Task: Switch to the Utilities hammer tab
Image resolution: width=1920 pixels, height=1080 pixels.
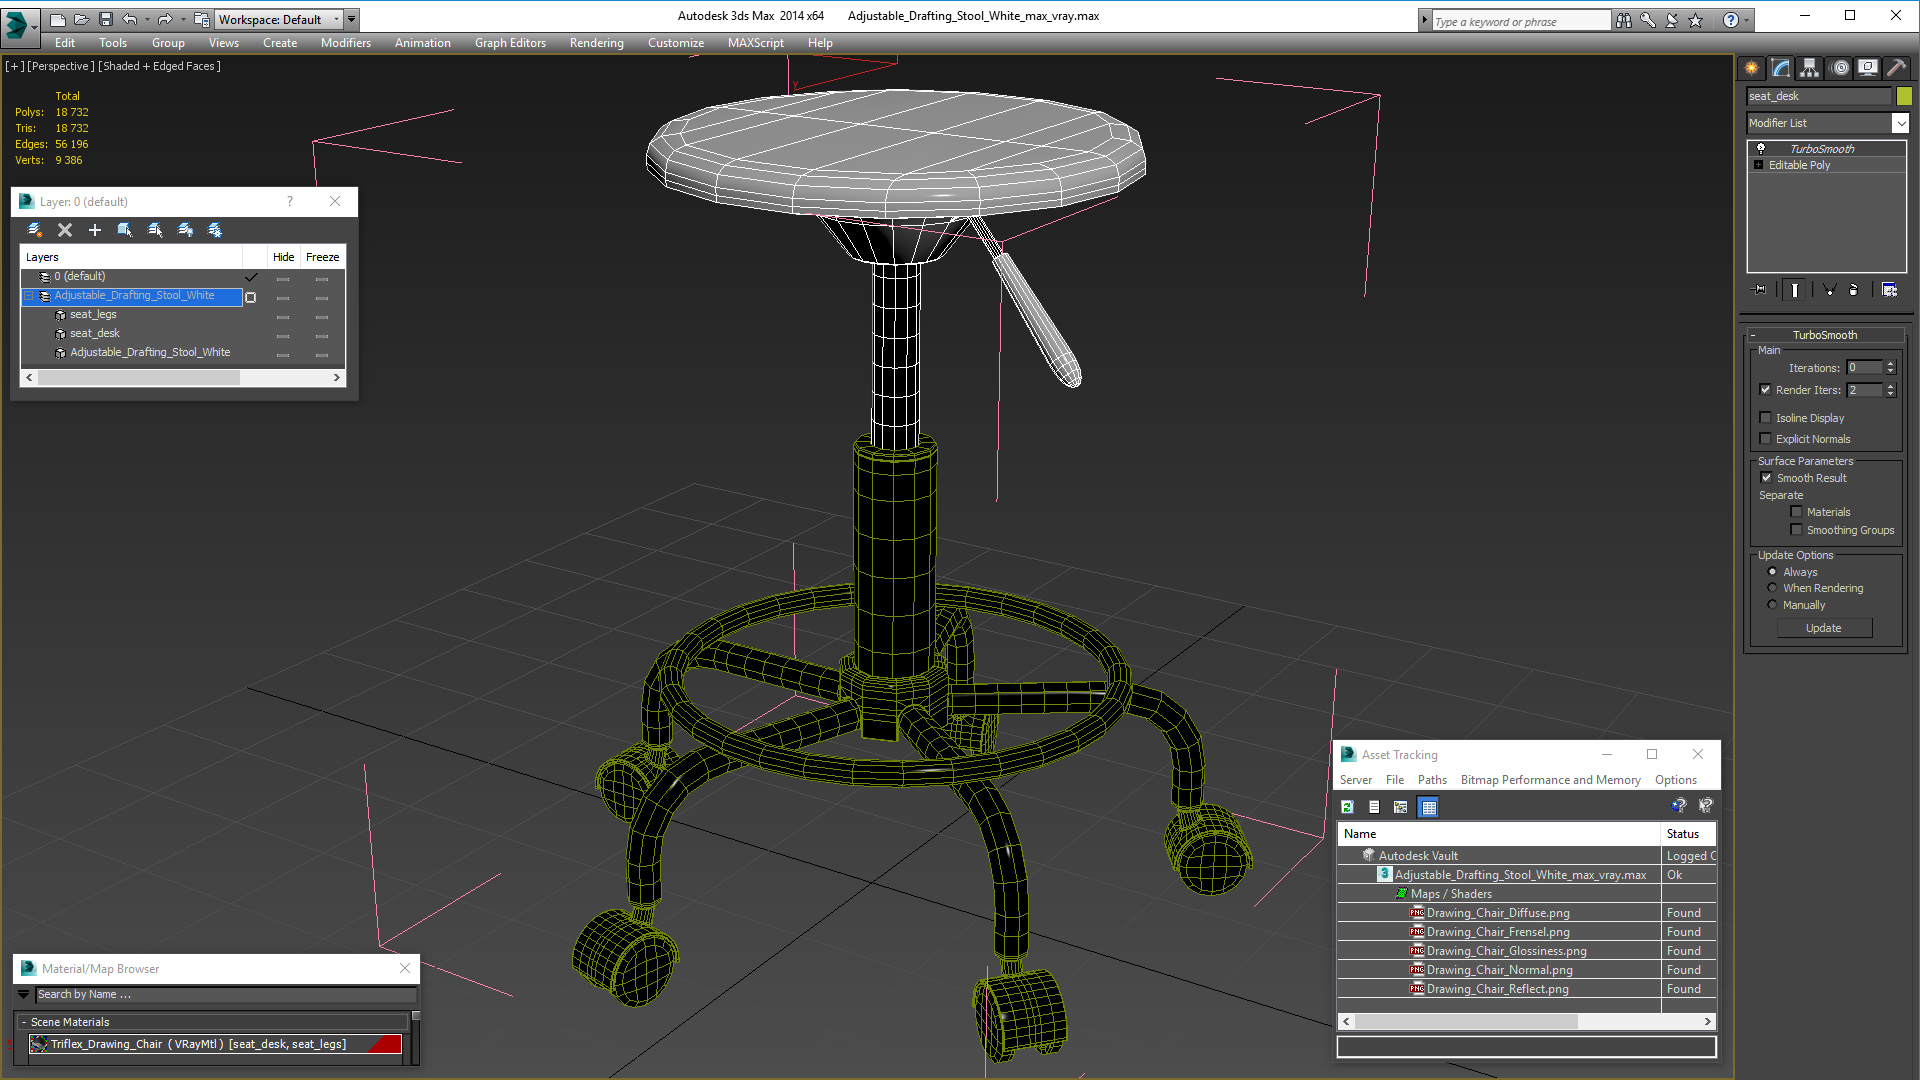Action: click(1896, 68)
